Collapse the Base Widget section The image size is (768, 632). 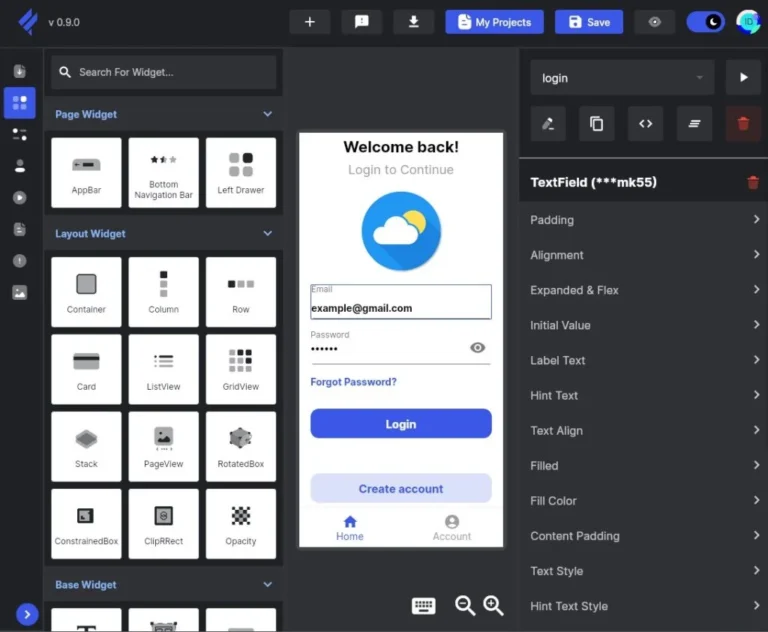(x=267, y=584)
